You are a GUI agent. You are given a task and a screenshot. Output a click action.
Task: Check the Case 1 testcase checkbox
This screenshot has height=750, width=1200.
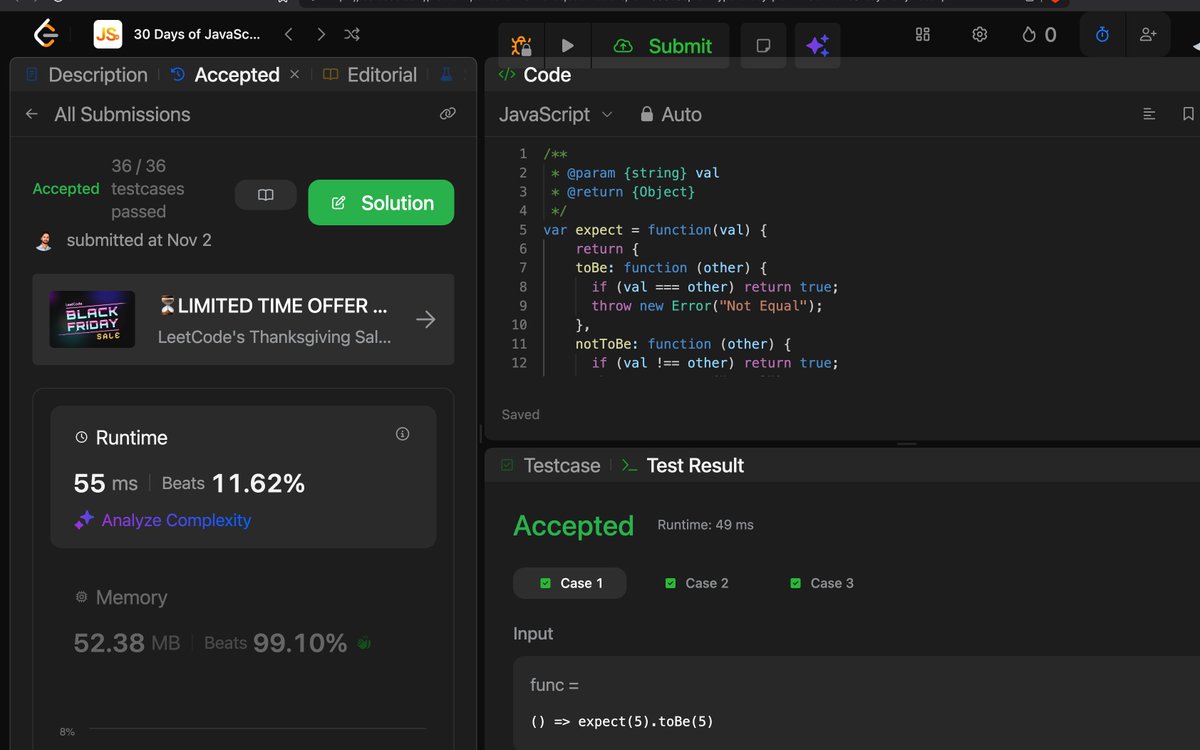[548, 583]
